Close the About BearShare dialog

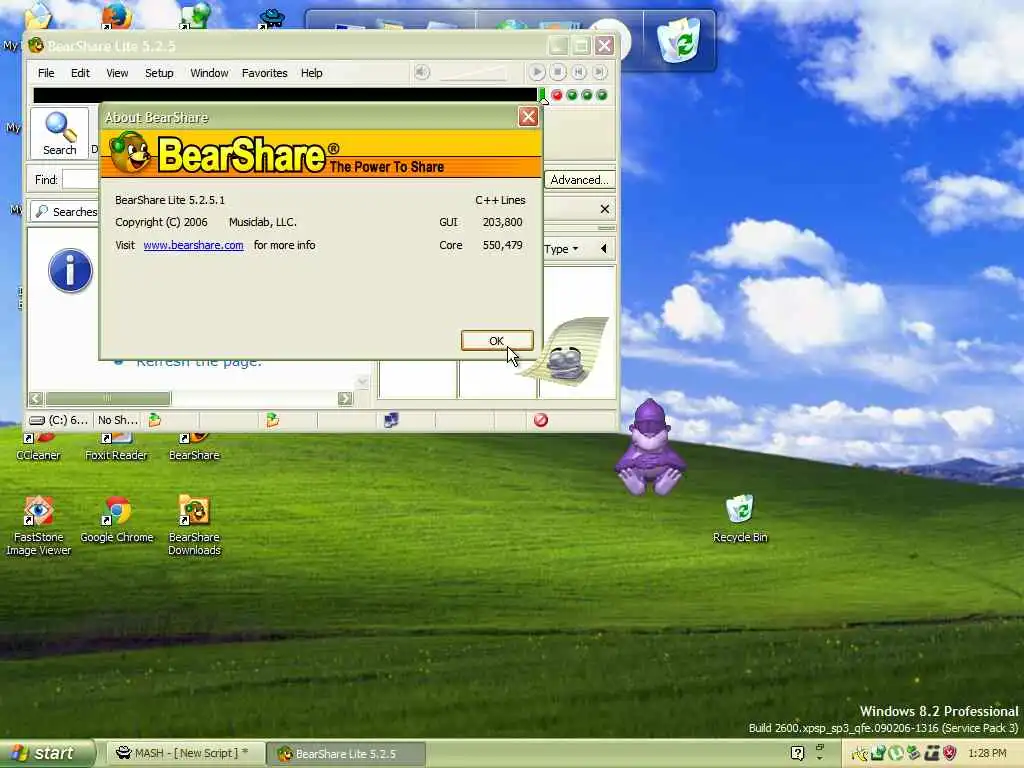[528, 117]
